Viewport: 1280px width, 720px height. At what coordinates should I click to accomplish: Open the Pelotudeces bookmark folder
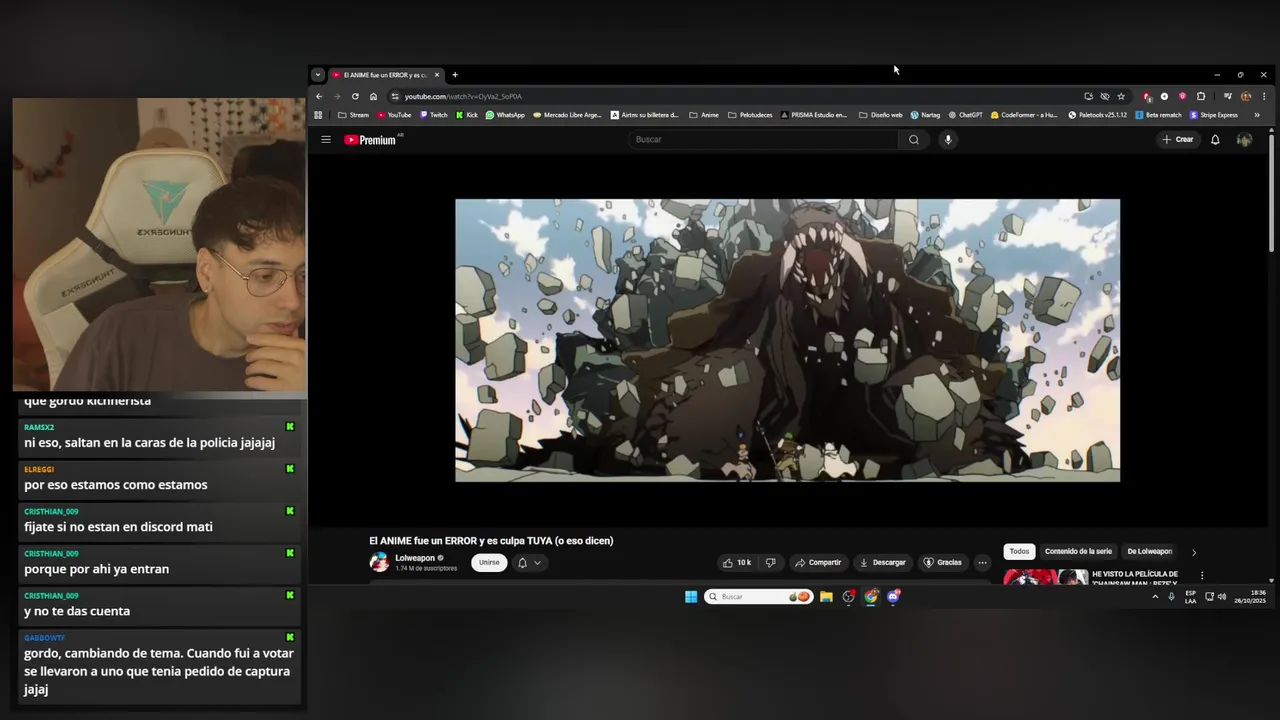click(750, 115)
